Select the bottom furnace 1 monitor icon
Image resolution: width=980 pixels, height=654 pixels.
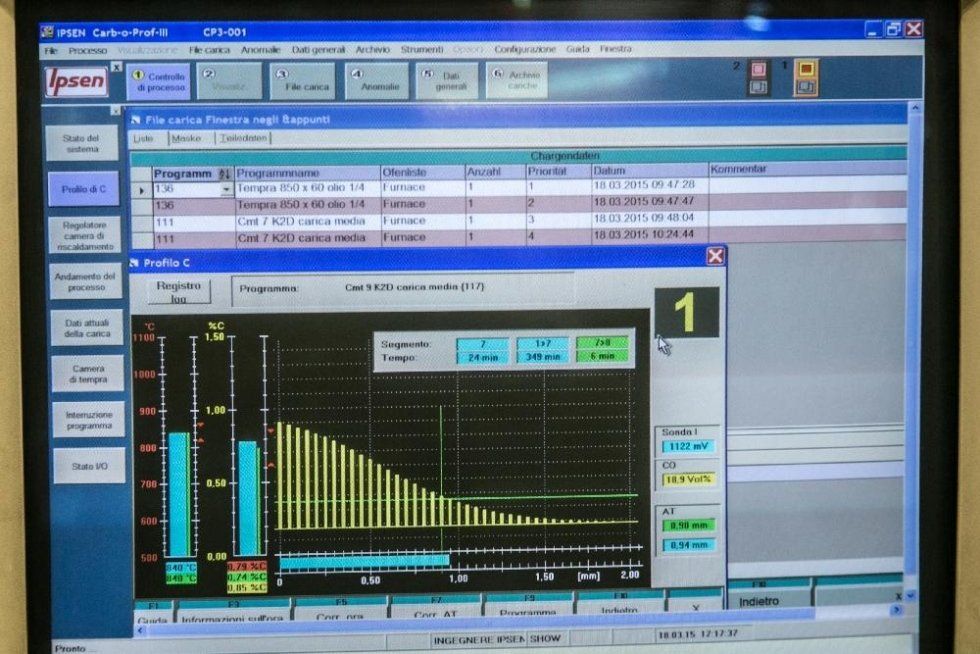pos(806,87)
